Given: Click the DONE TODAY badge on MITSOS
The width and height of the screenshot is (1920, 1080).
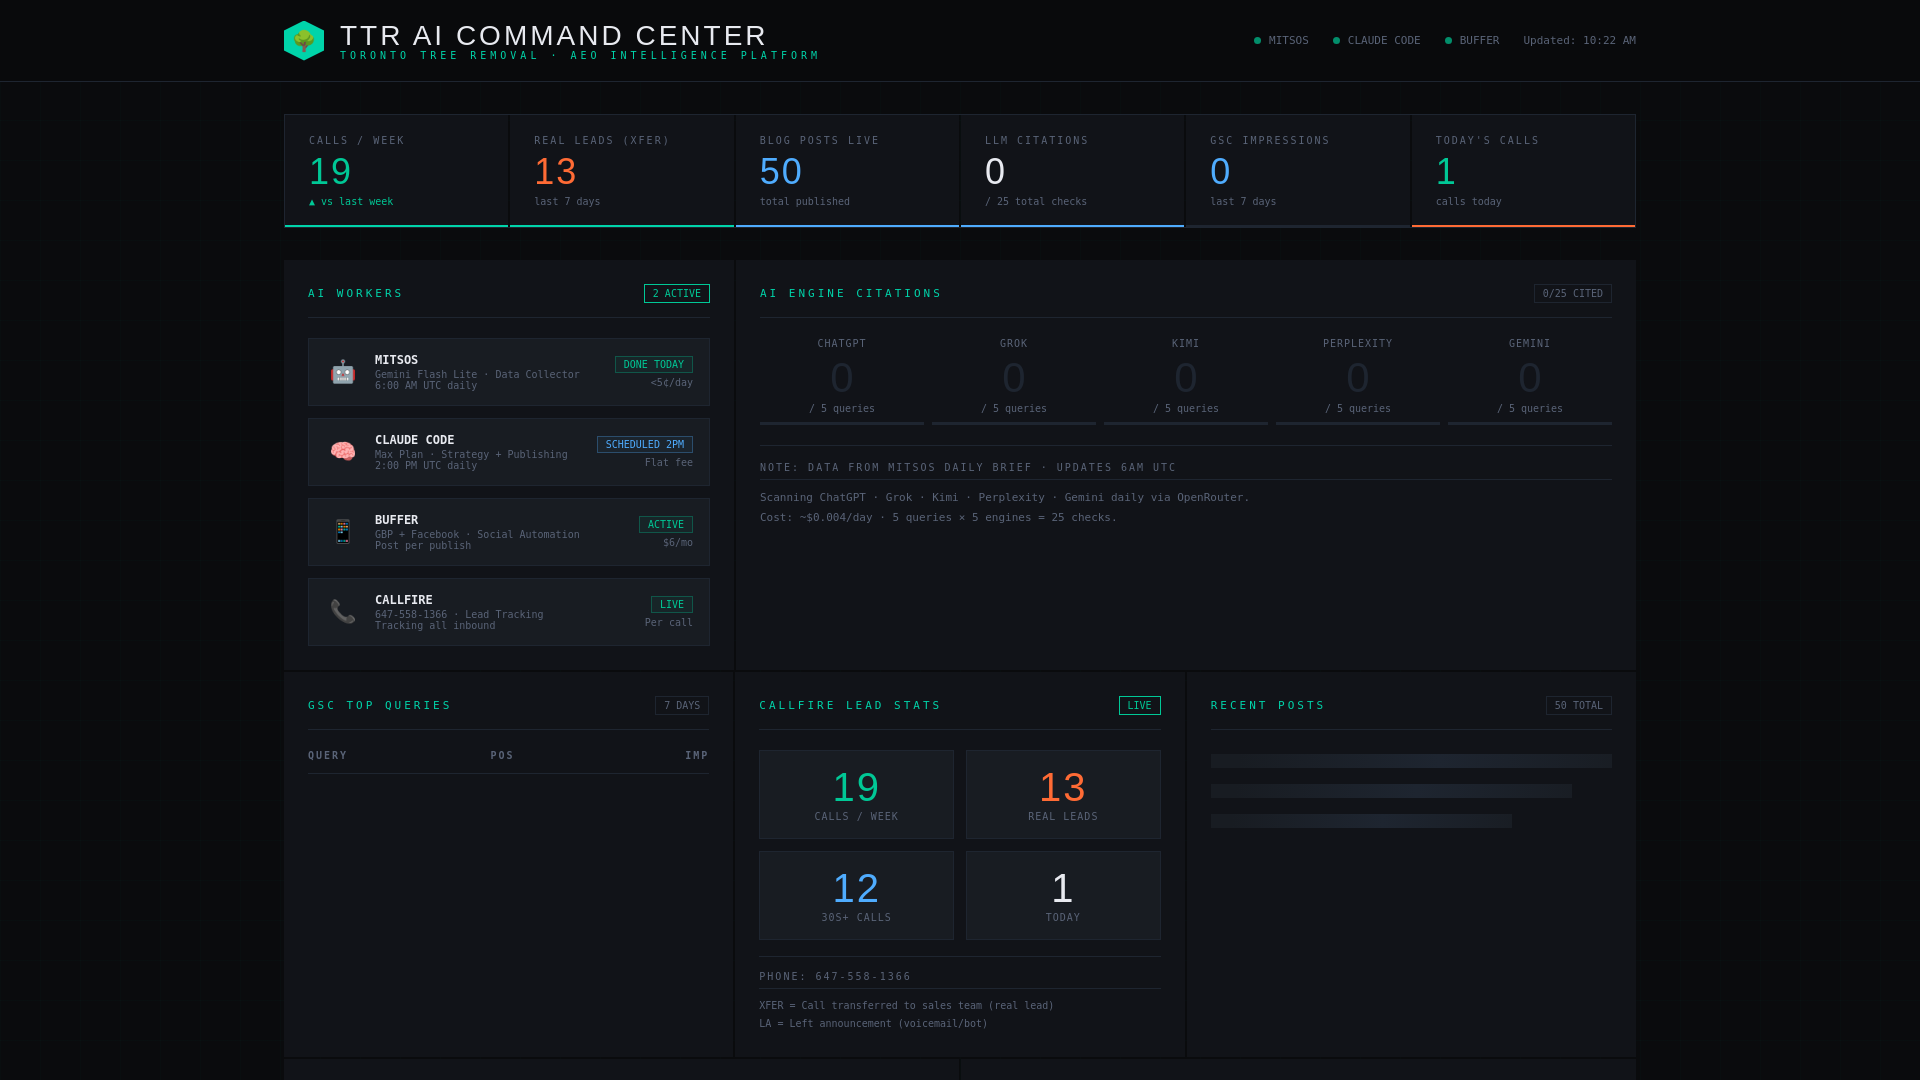Looking at the screenshot, I should click(x=654, y=365).
